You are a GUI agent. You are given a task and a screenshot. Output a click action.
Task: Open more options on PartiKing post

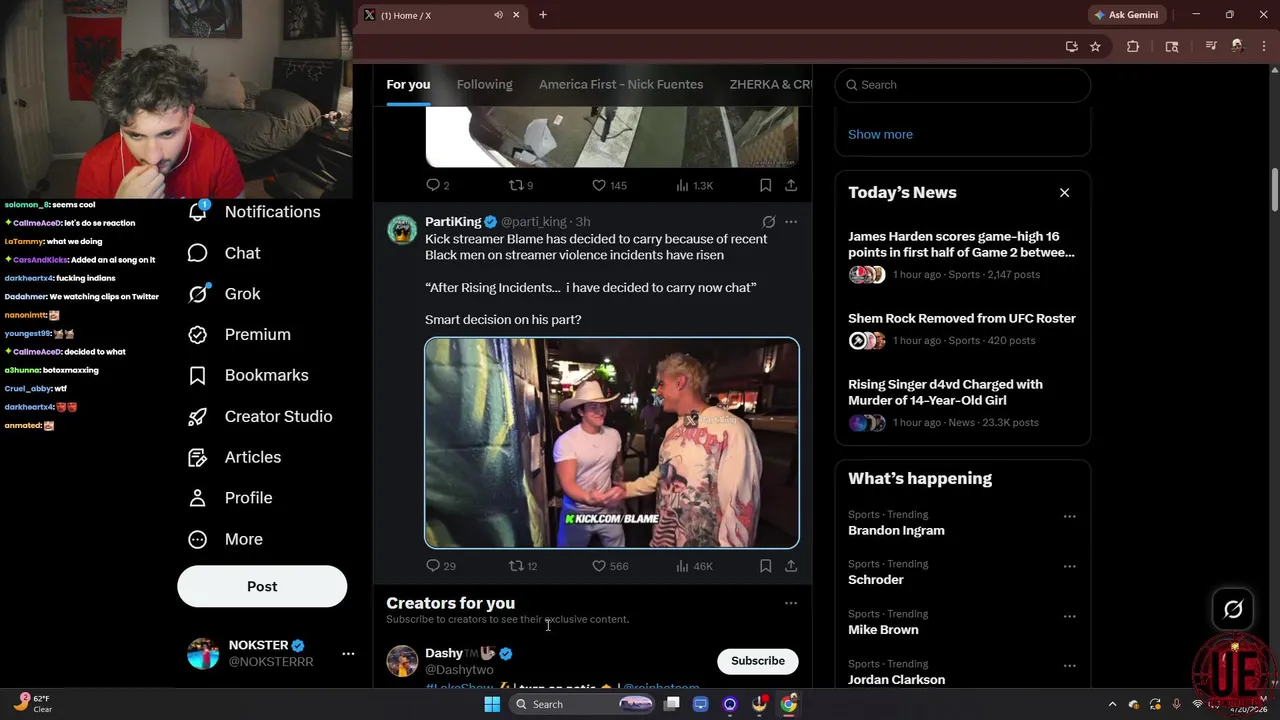[x=791, y=222]
